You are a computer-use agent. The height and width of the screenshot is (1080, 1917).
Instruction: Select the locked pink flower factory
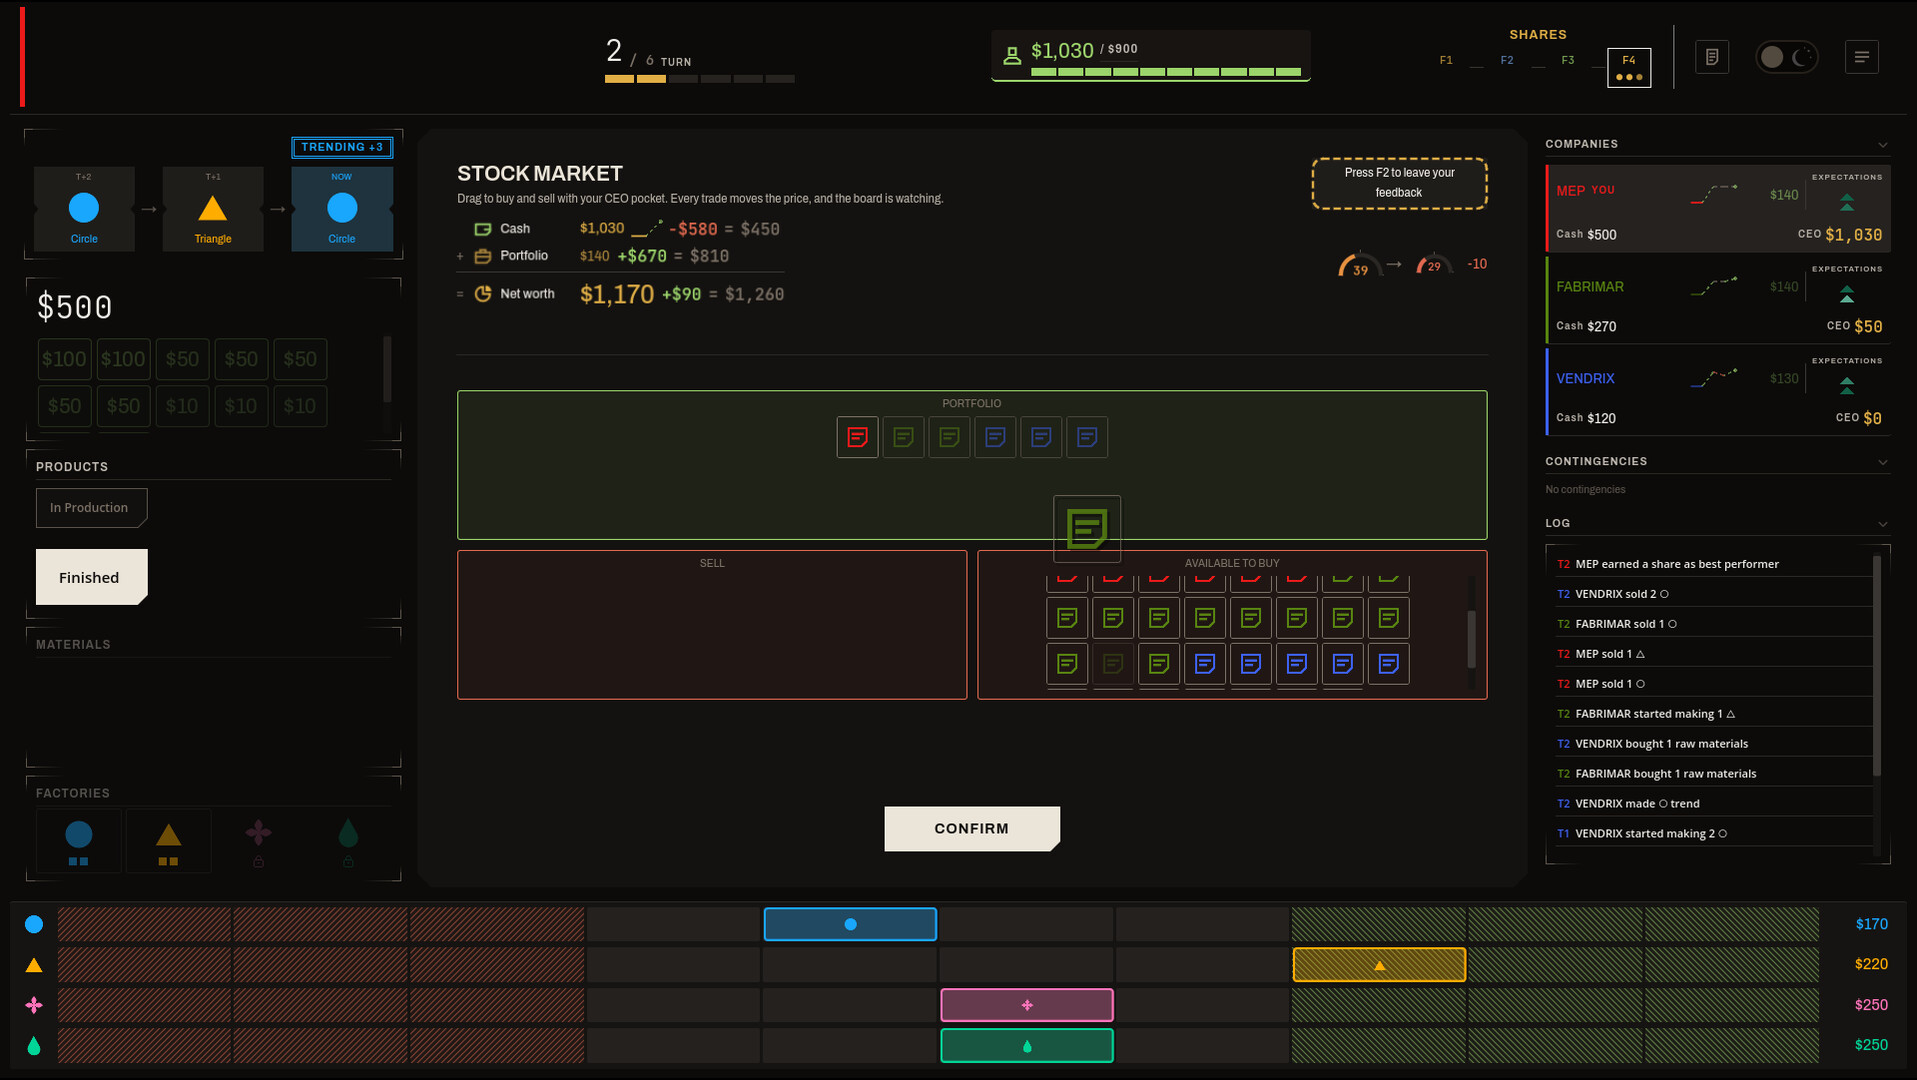point(258,842)
